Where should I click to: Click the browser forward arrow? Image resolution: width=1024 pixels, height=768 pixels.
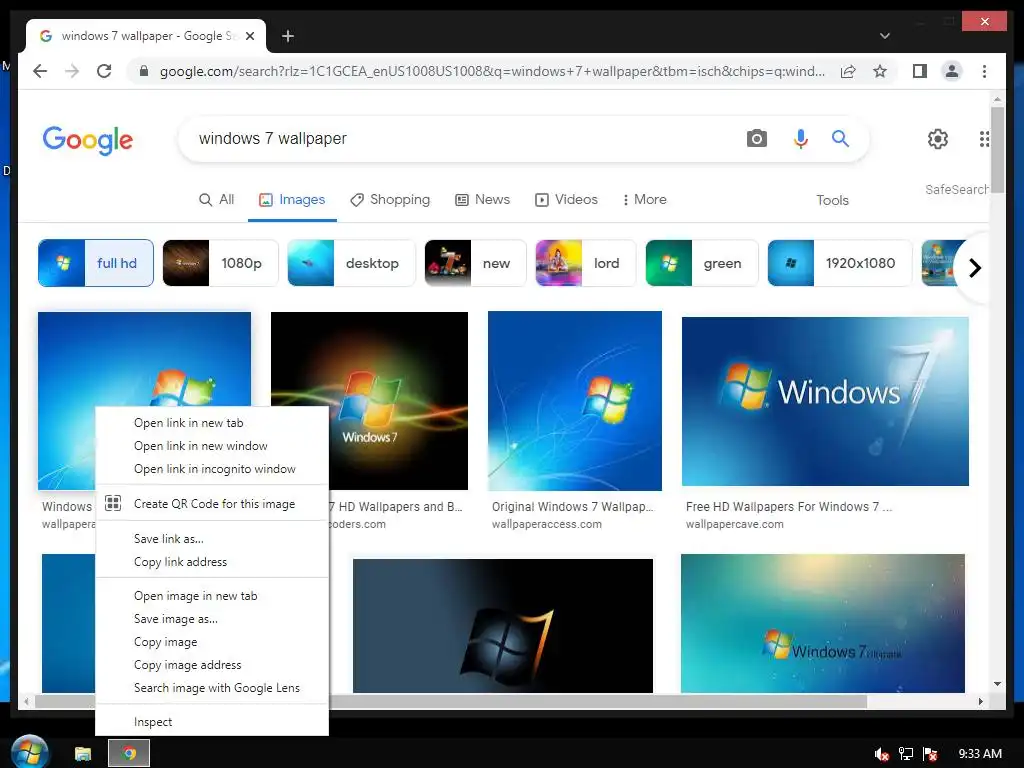pyautogui.click(x=72, y=71)
